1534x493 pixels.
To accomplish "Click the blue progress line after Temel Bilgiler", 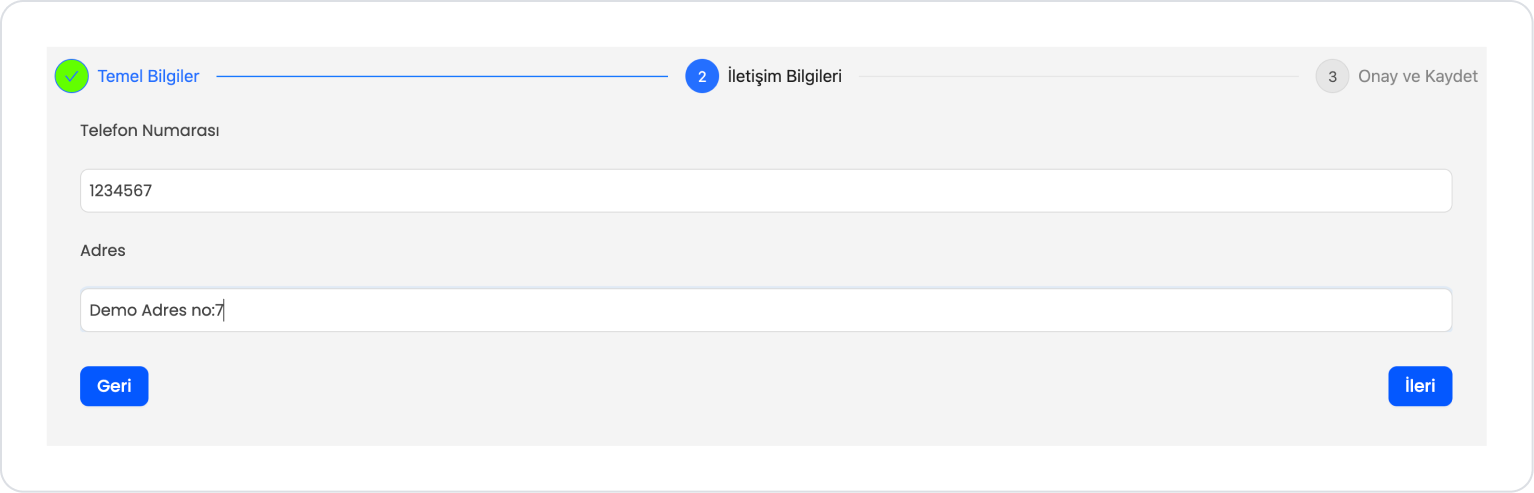I will pos(442,76).
